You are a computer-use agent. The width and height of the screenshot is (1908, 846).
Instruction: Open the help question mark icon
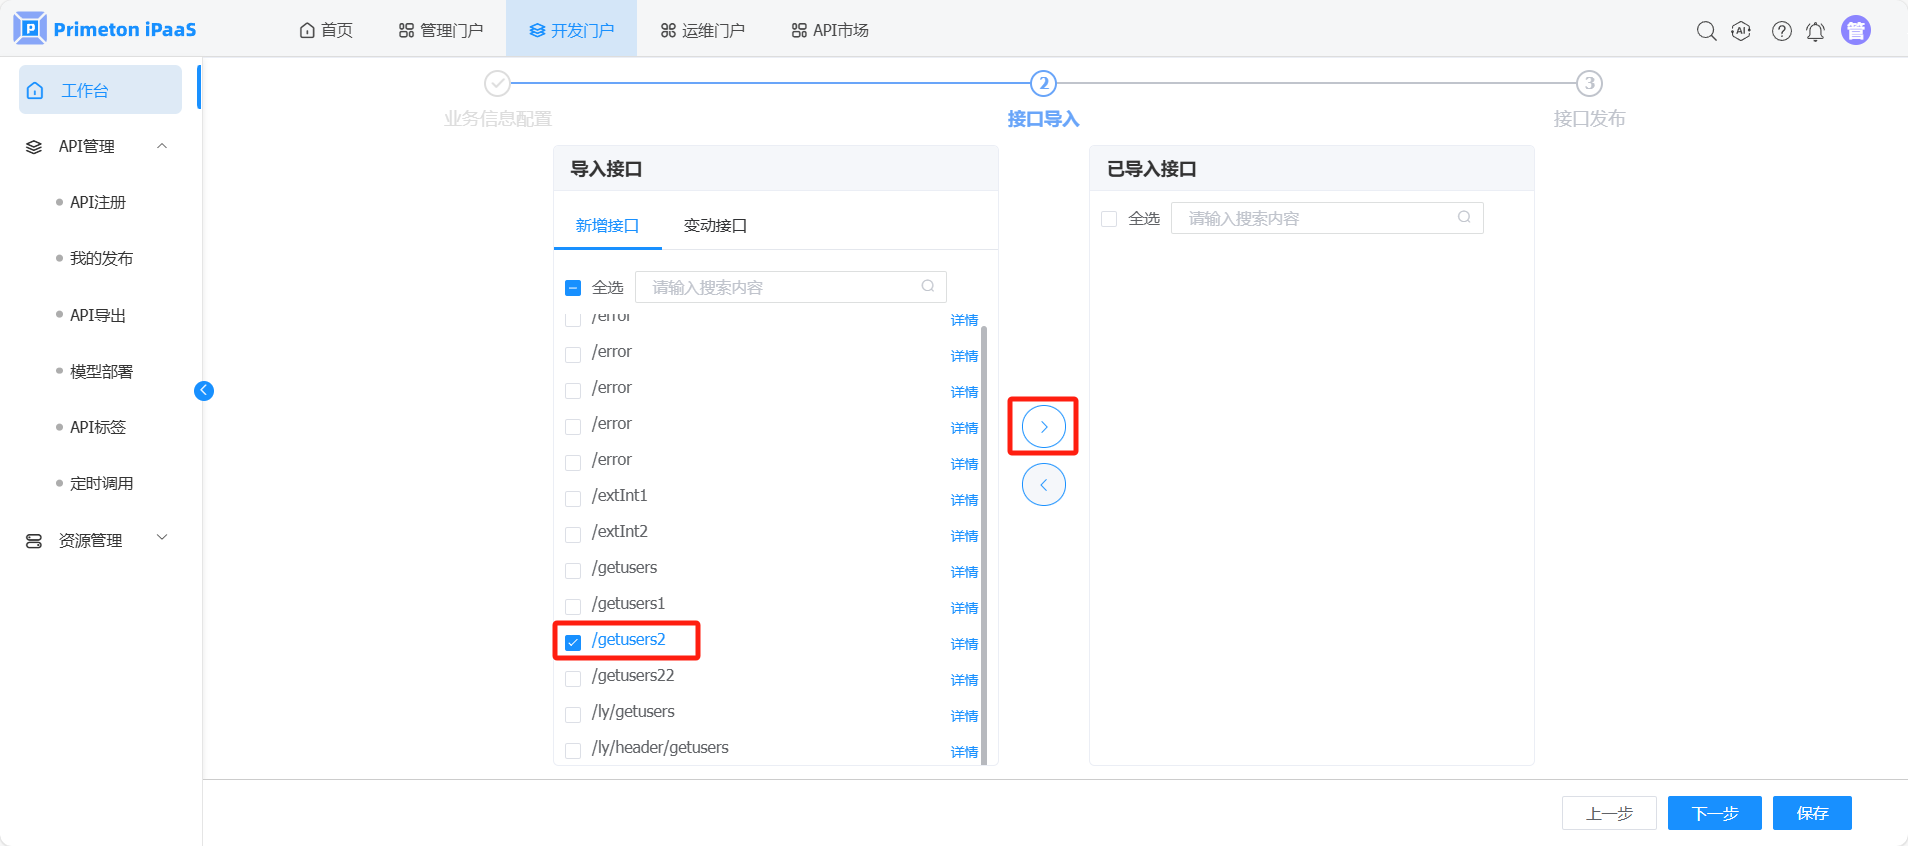(x=1781, y=31)
